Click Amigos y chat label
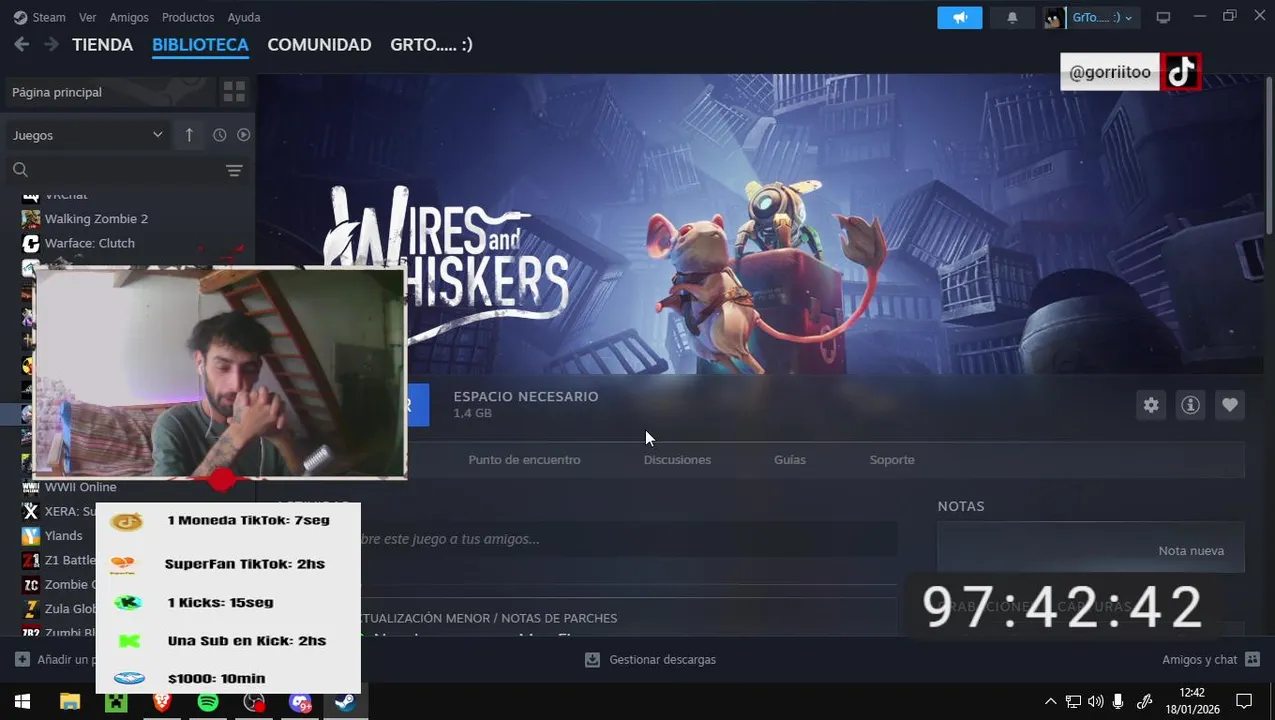This screenshot has width=1275, height=720. pos(1199,660)
